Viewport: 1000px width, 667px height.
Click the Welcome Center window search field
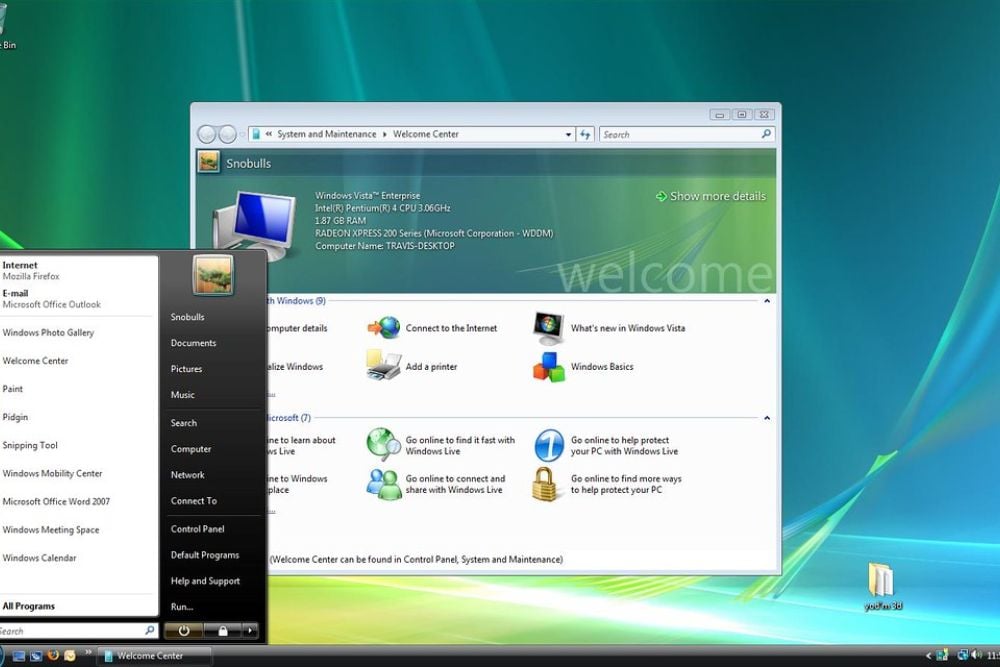pos(680,134)
